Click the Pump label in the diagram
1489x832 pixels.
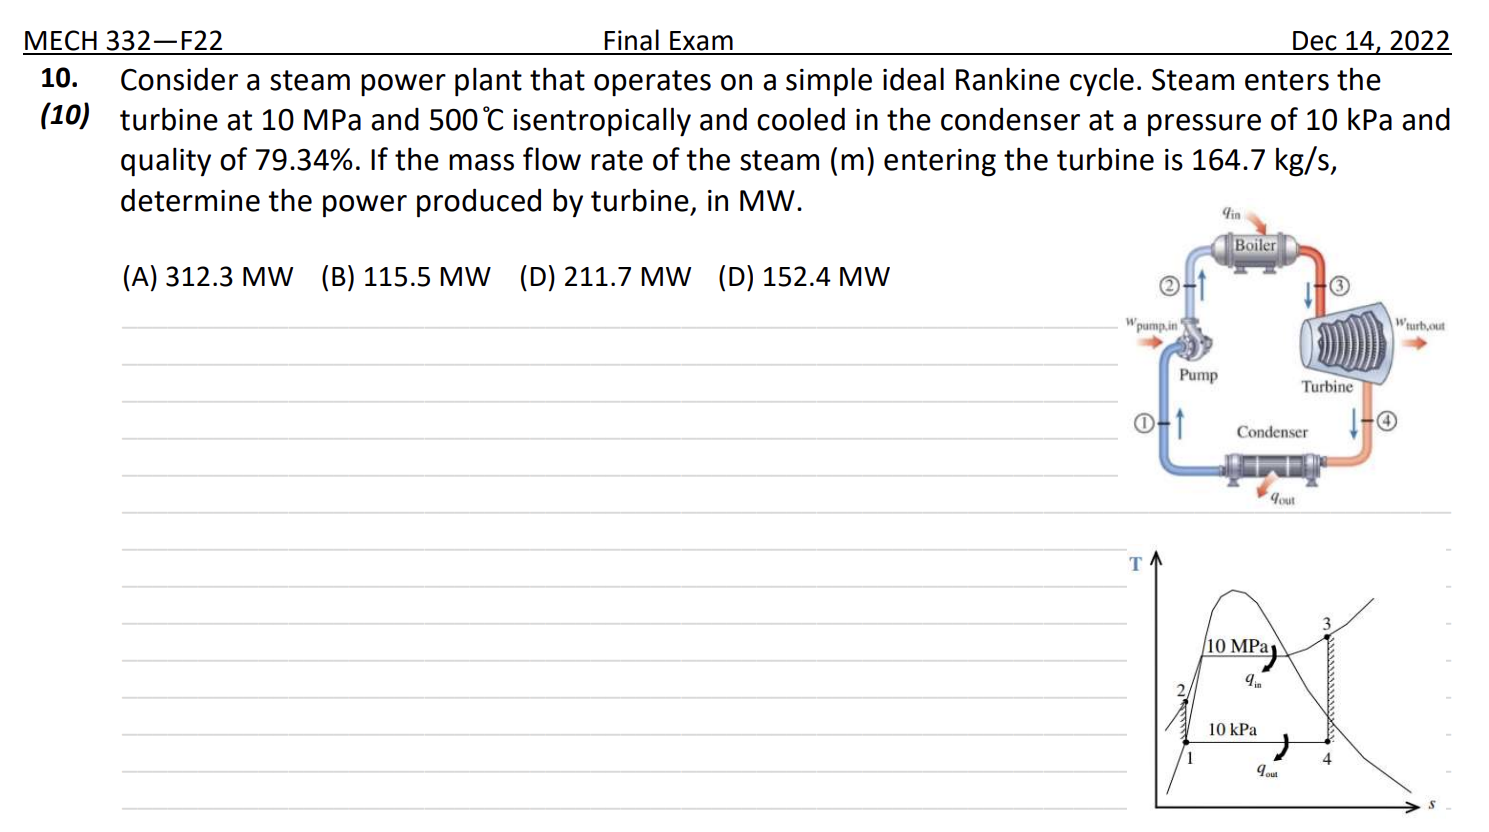click(1198, 375)
